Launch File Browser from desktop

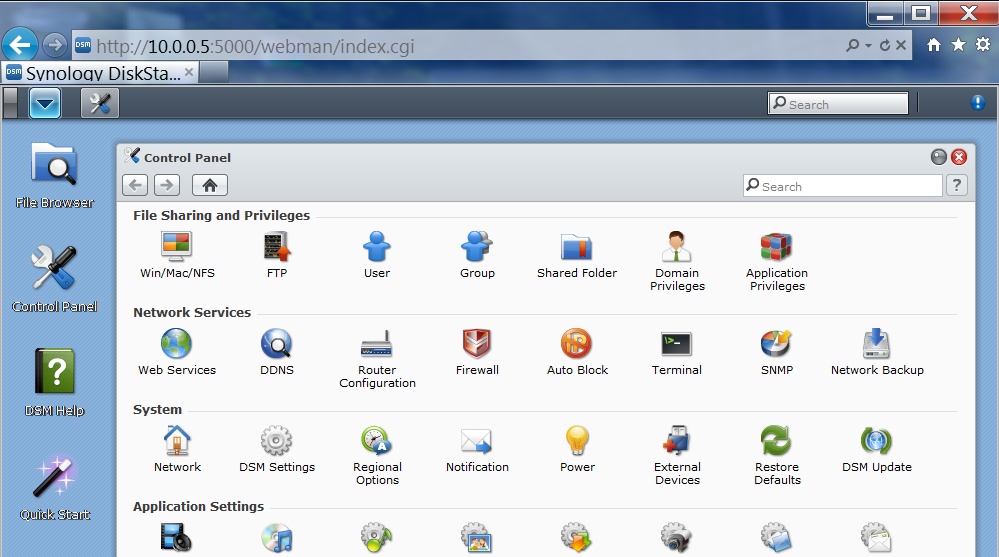(x=54, y=175)
